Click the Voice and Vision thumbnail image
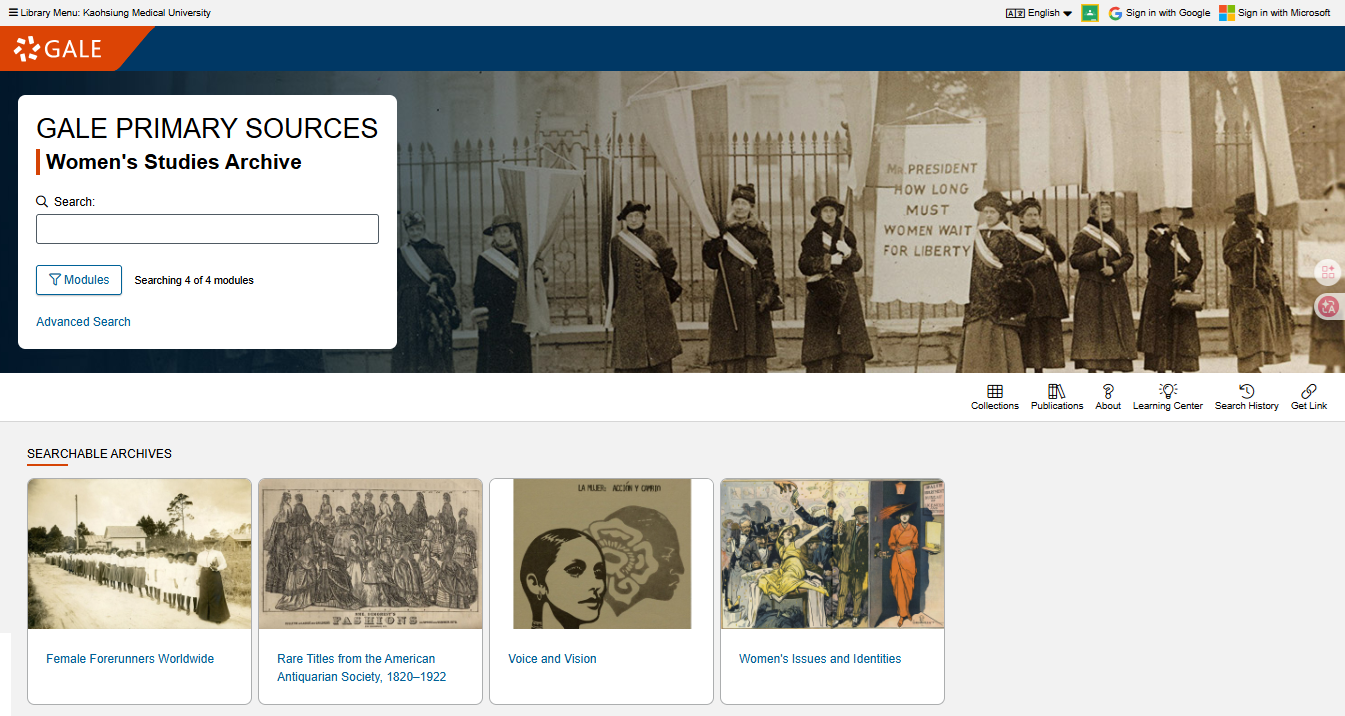The width and height of the screenshot is (1345, 716). click(602, 554)
